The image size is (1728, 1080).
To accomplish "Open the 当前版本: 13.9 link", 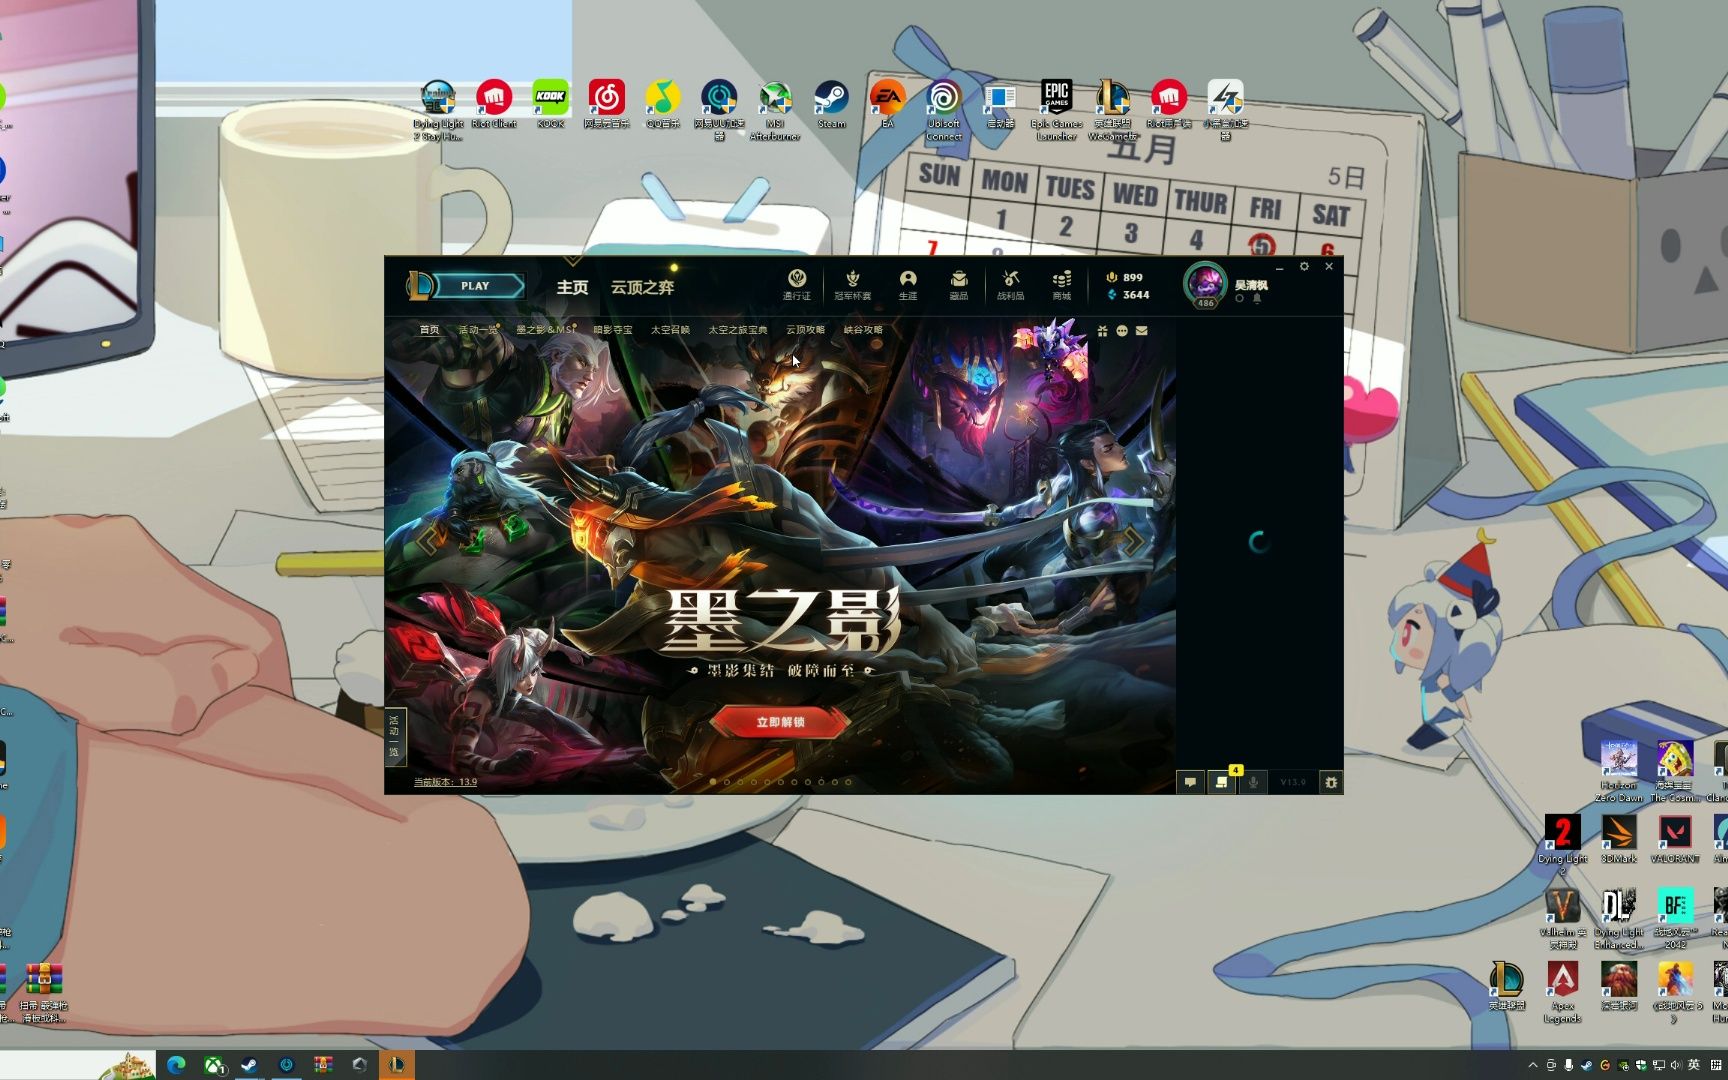I will click(x=446, y=782).
